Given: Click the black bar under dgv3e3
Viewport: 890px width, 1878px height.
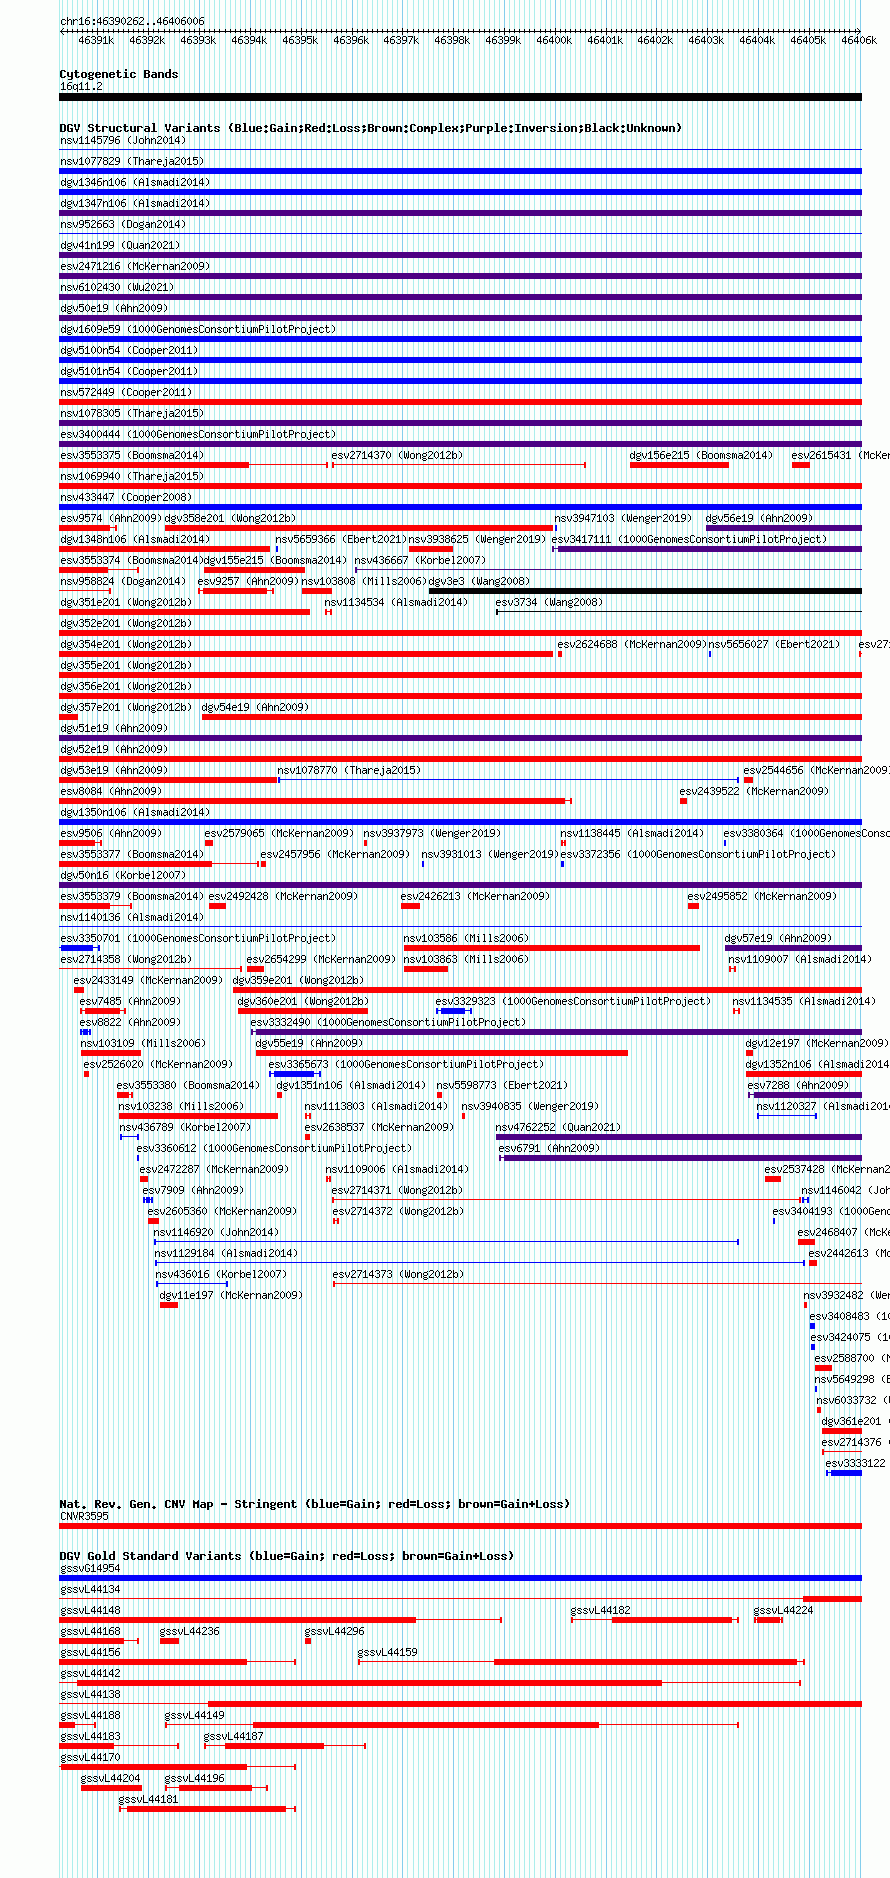Looking at the screenshot, I should (x=645, y=591).
